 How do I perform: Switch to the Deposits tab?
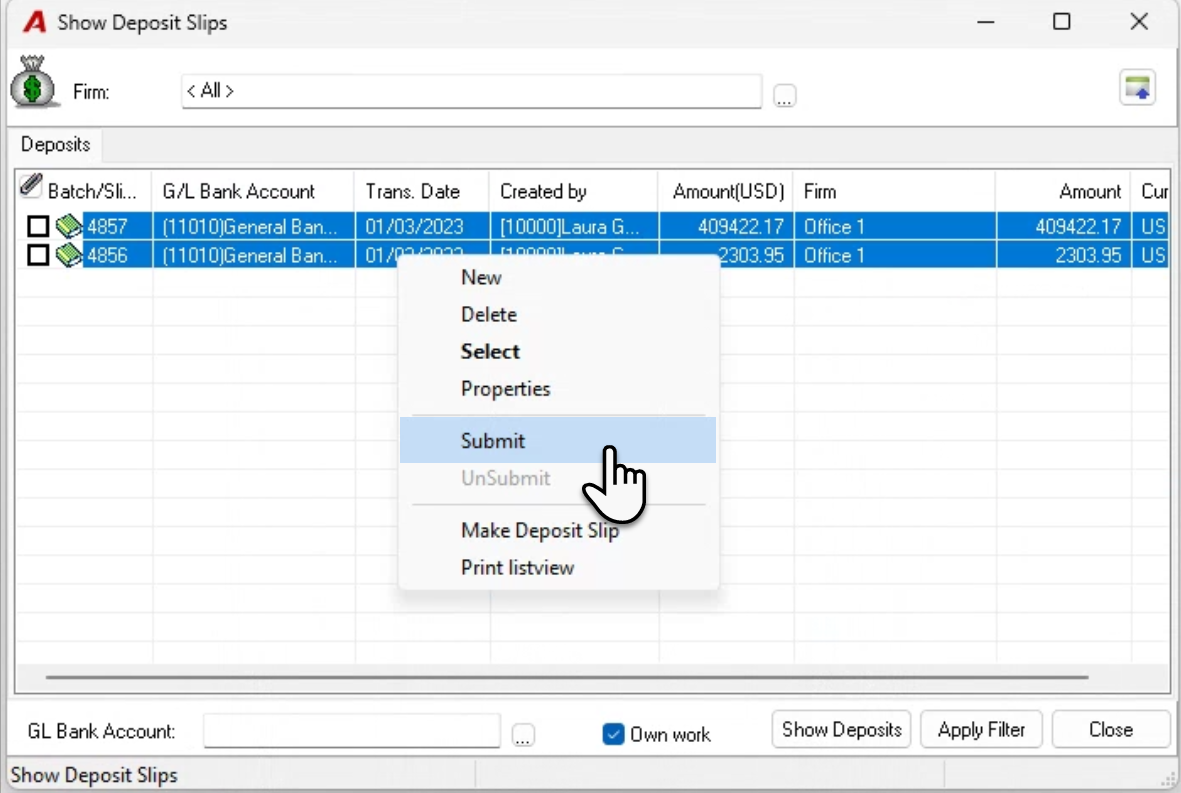(56, 145)
